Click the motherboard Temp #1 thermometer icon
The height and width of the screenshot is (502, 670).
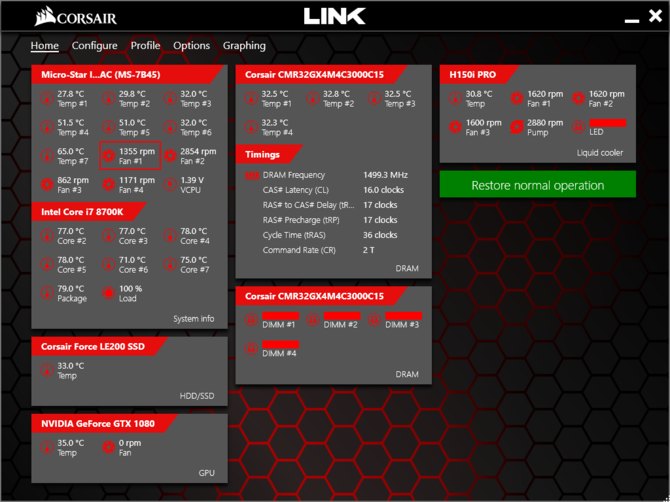click(x=47, y=98)
